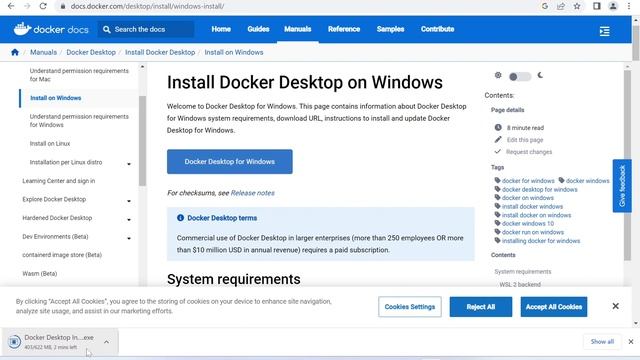
Task: Click the Cookies Settings button
Action: coord(410,307)
